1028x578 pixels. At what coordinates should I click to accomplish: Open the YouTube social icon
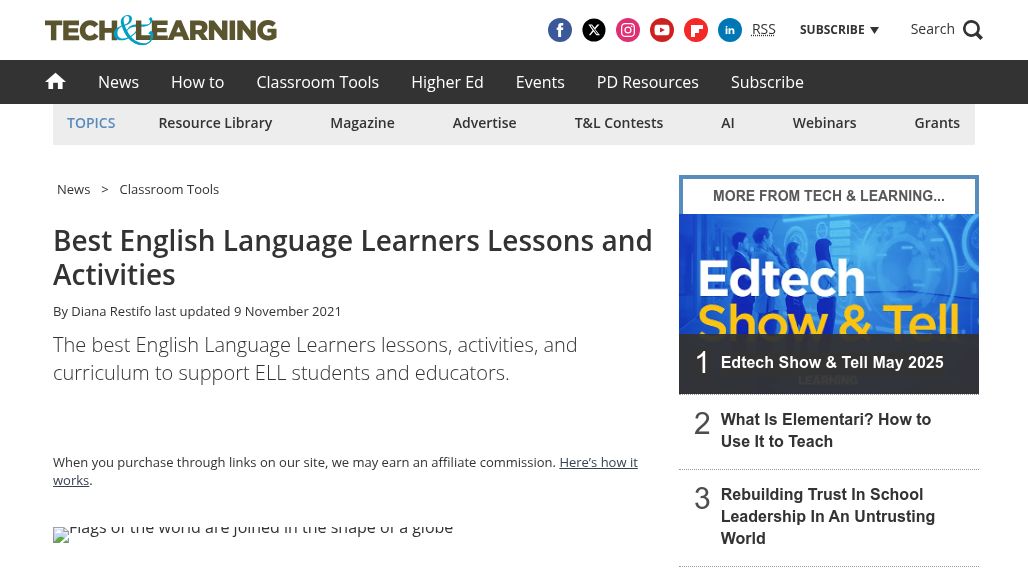(662, 30)
